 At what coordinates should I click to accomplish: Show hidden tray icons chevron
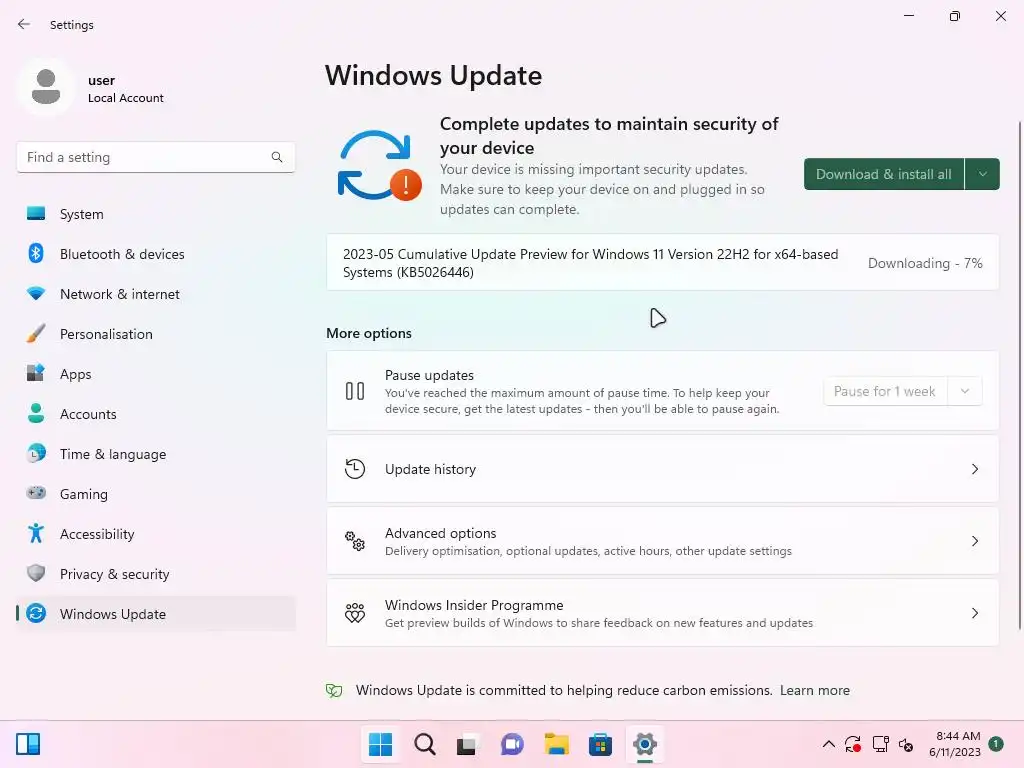(829, 744)
